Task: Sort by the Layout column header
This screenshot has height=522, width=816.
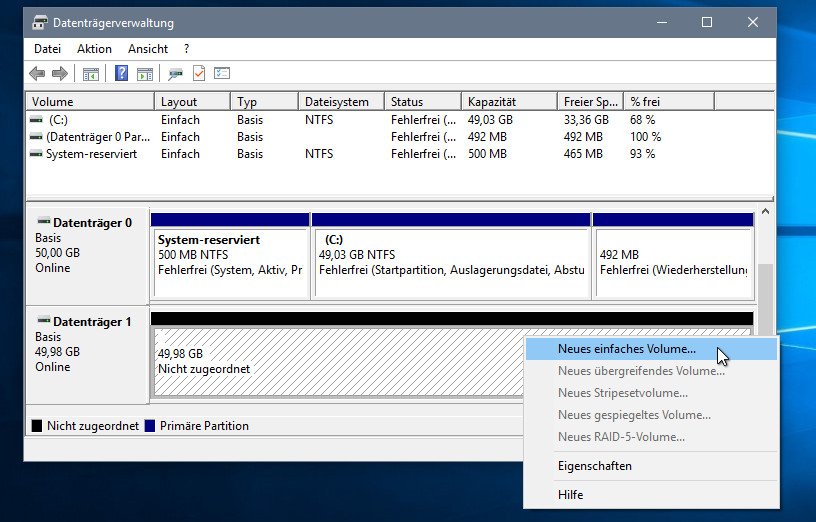Action: 193,101
